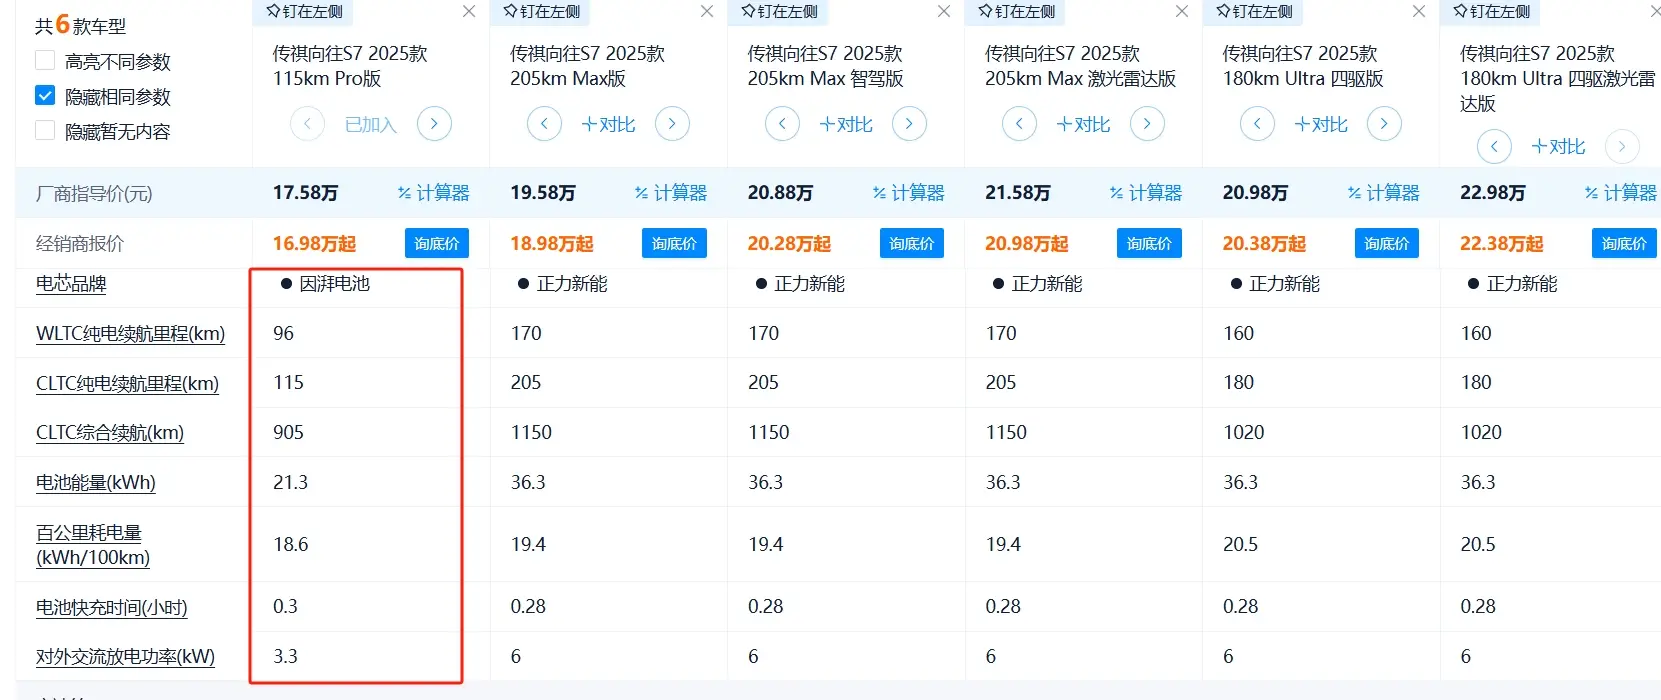Image resolution: width=1661 pixels, height=700 pixels.
Task: Open the CLTC综合续航(km) parameter link
Action: click(x=110, y=432)
